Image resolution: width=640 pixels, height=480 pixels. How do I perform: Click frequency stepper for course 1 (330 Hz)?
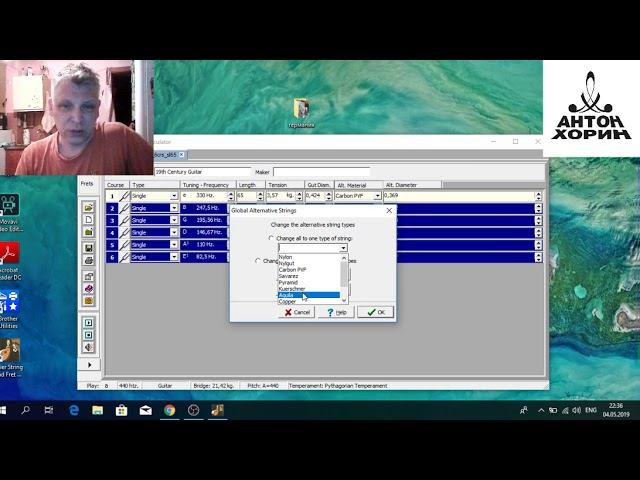pyautogui.click(x=231, y=196)
